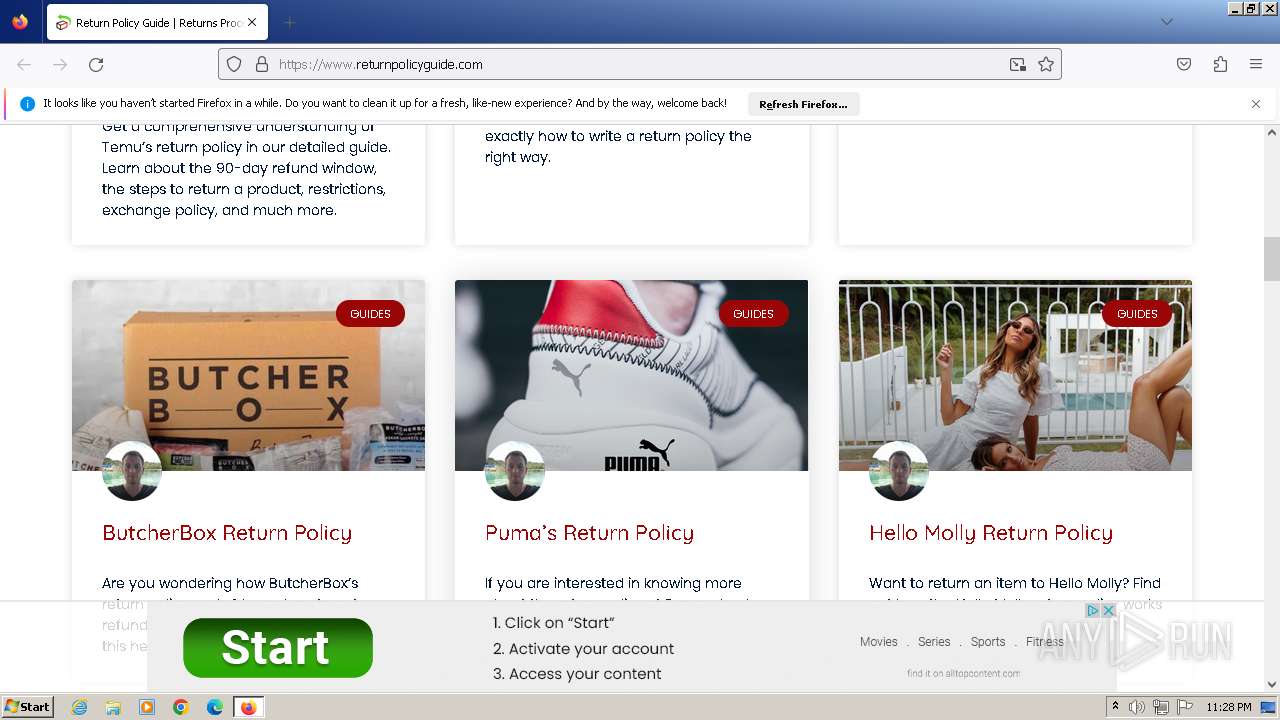
Task: Open Hello Molly Return Policy link
Action: [991, 533]
